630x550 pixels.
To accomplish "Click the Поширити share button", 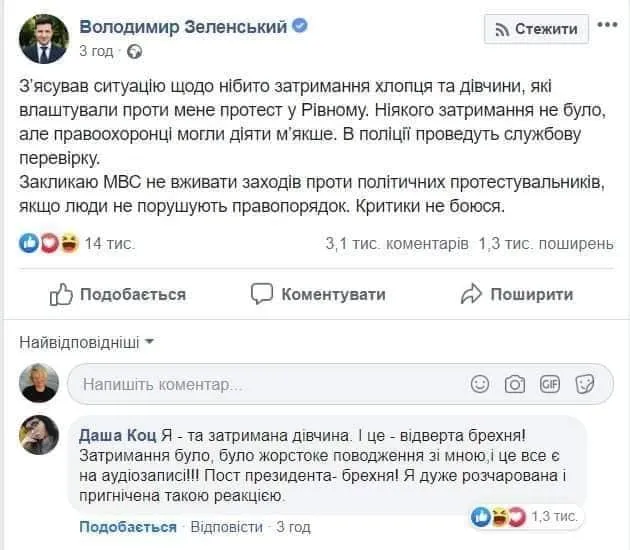I will (516, 294).
